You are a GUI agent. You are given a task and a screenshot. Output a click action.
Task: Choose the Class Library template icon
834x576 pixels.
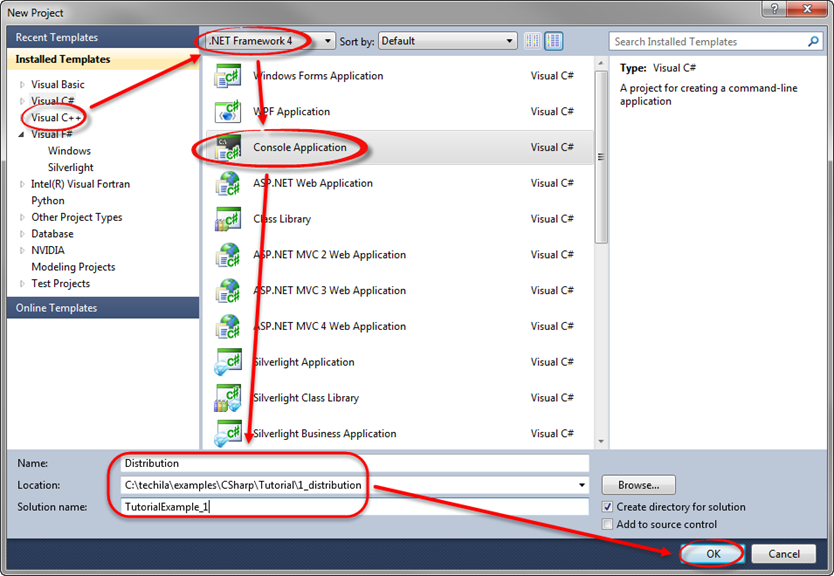tap(227, 219)
